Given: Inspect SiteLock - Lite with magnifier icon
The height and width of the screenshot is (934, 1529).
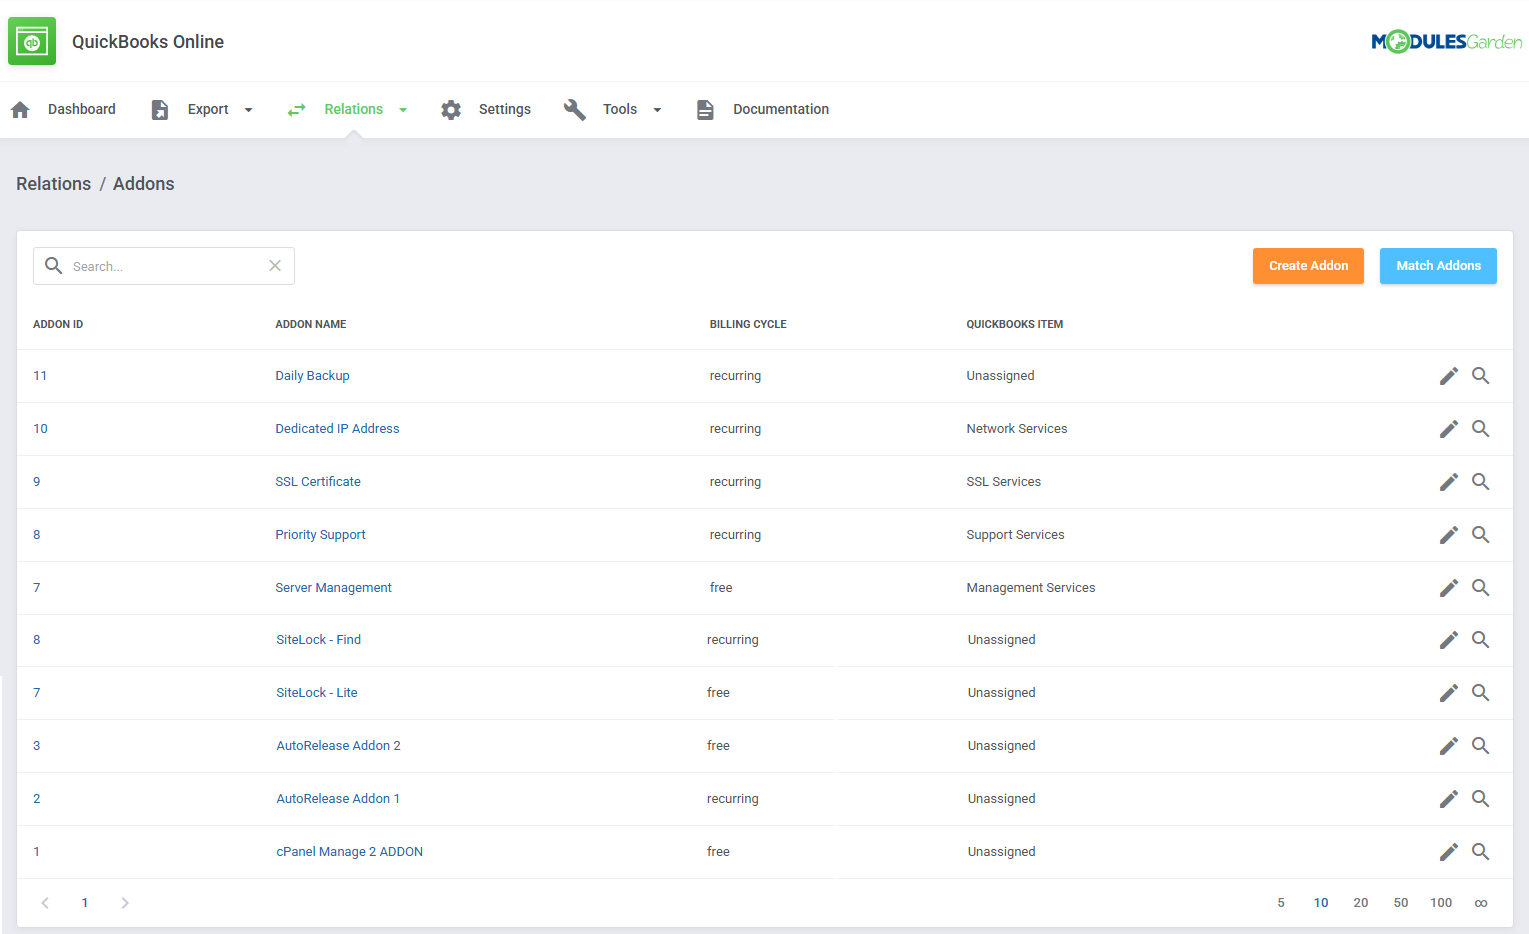Looking at the screenshot, I should click(x=1481, y=693).
